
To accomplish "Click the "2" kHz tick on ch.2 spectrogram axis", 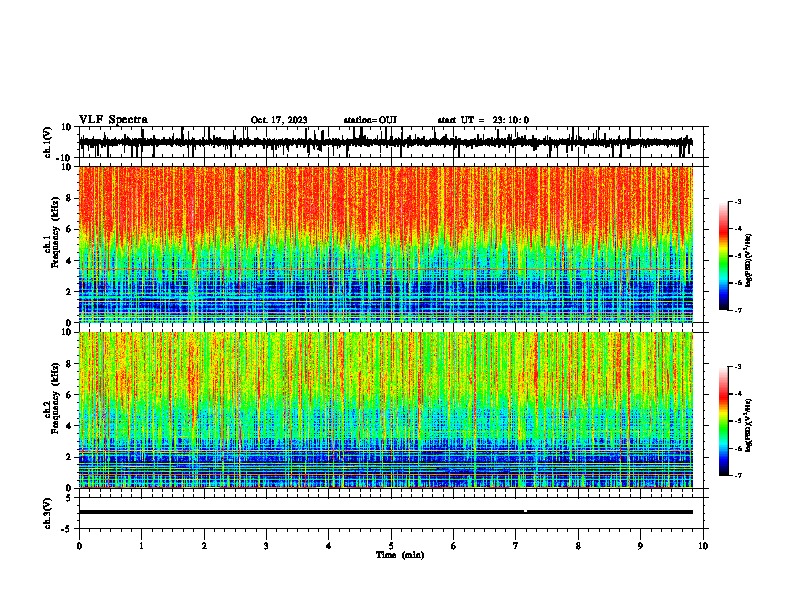I will (x=69, y=457).
